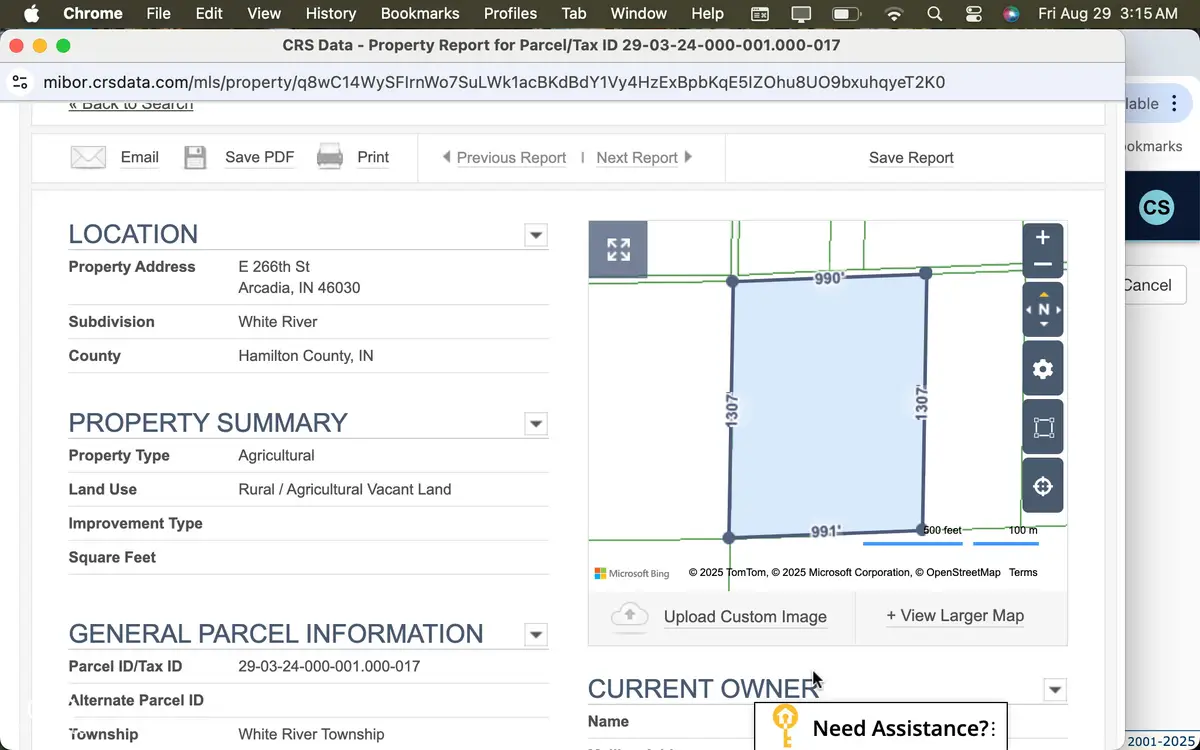
Task: Open the CURRENT OWNER section dropdown
Action: [1055, 689]
